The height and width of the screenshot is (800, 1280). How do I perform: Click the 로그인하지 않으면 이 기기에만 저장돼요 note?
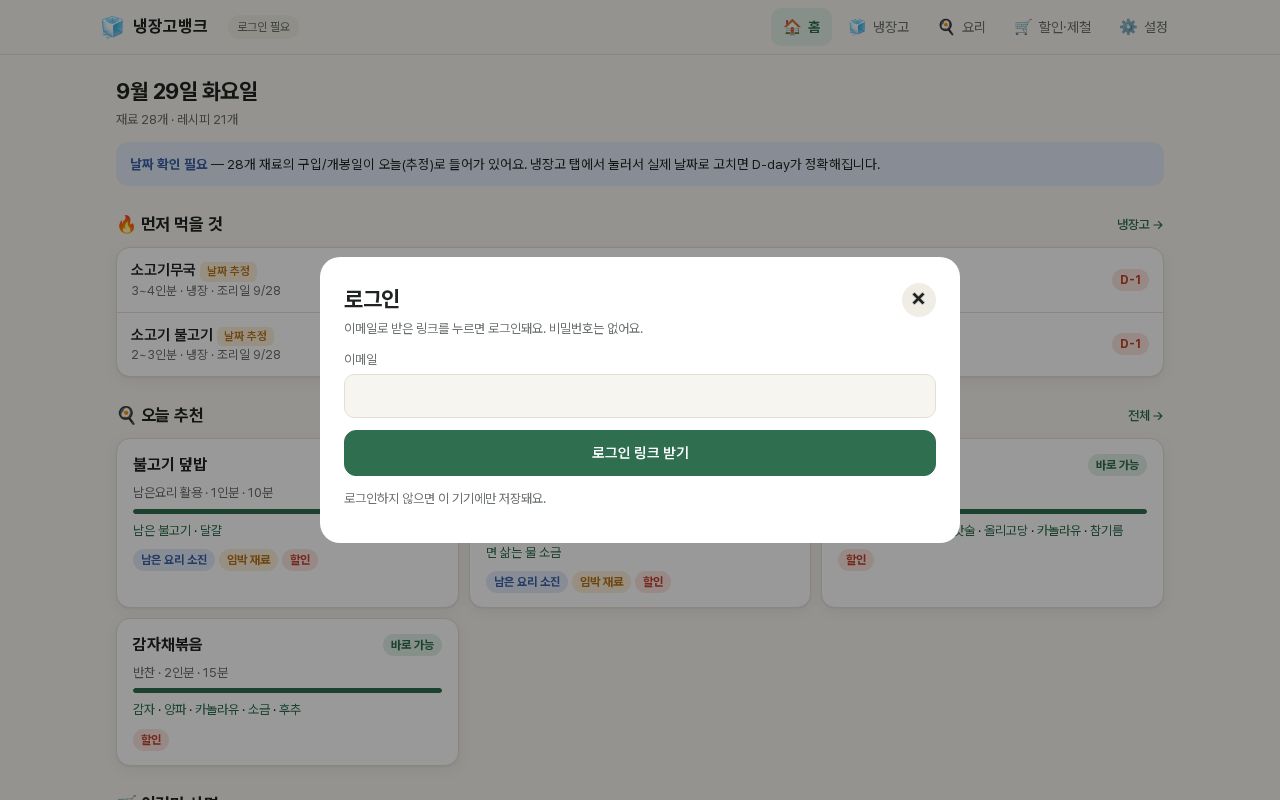click(x=445, y=498)
